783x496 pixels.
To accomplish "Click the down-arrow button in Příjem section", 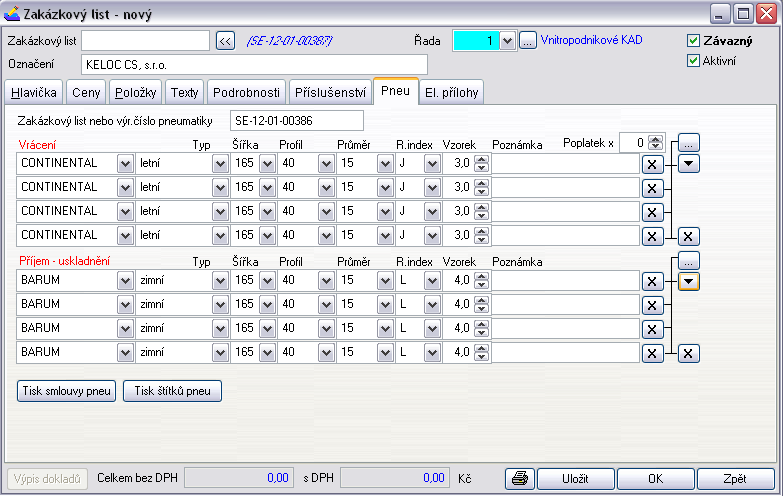I will (x=688, y=281).
